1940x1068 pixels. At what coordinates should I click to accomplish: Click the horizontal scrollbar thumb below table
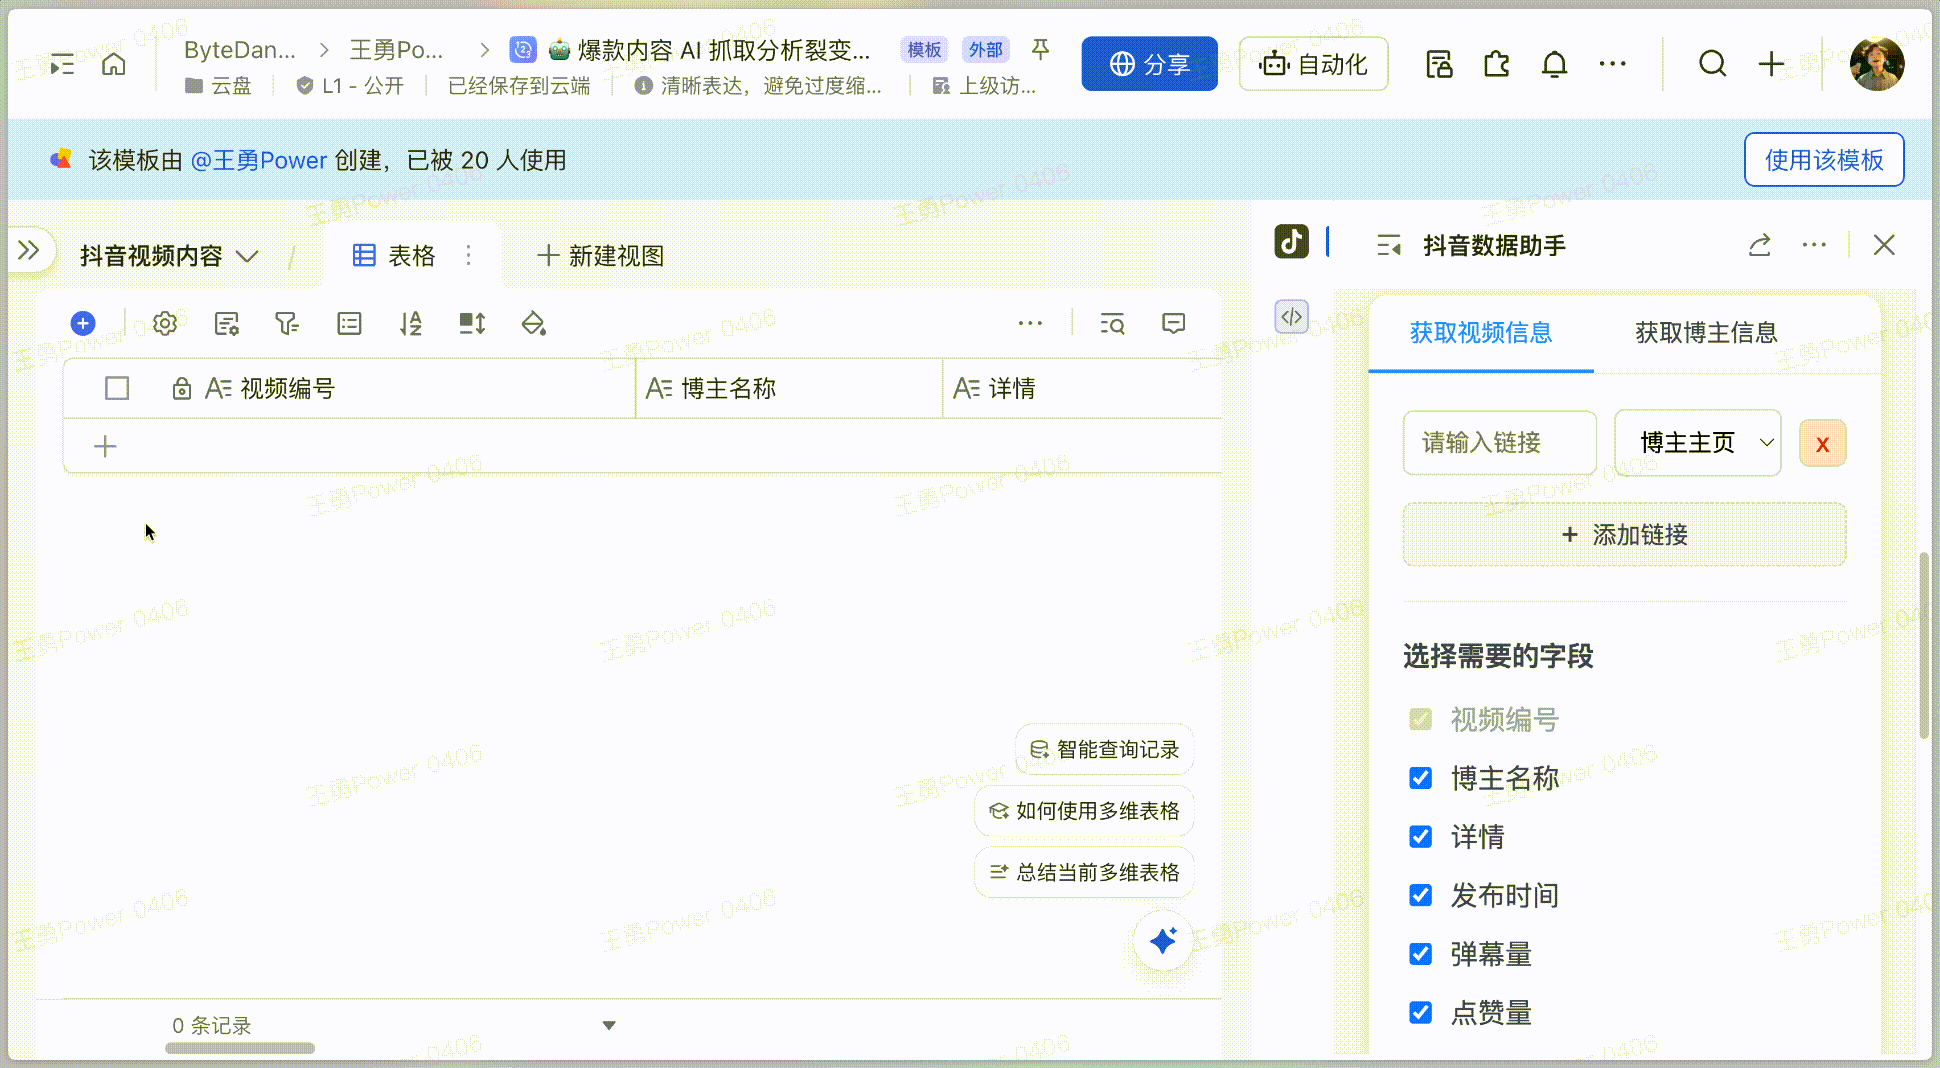(x=240, y=1048)
